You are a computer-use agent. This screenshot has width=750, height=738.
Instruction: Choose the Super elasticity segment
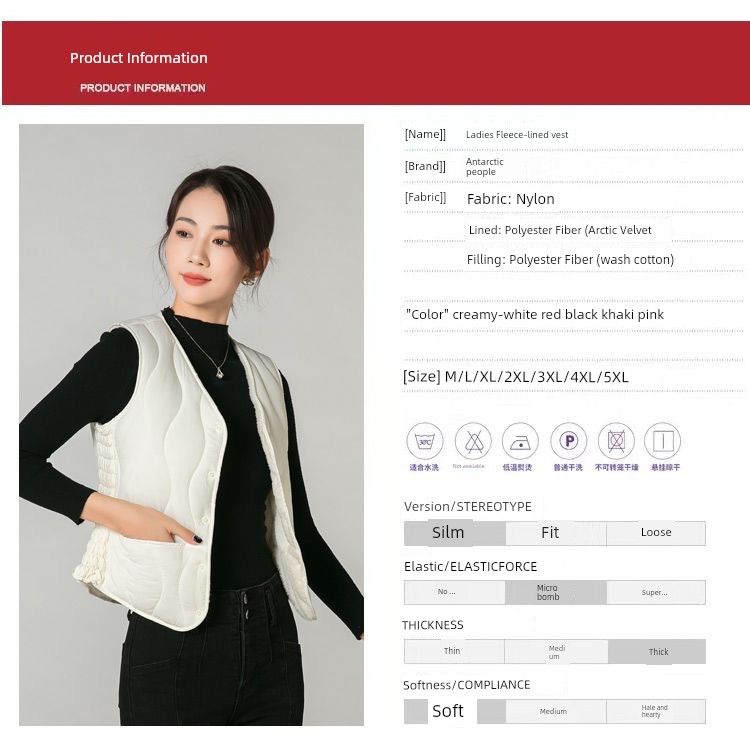click(x=656, y=592)
